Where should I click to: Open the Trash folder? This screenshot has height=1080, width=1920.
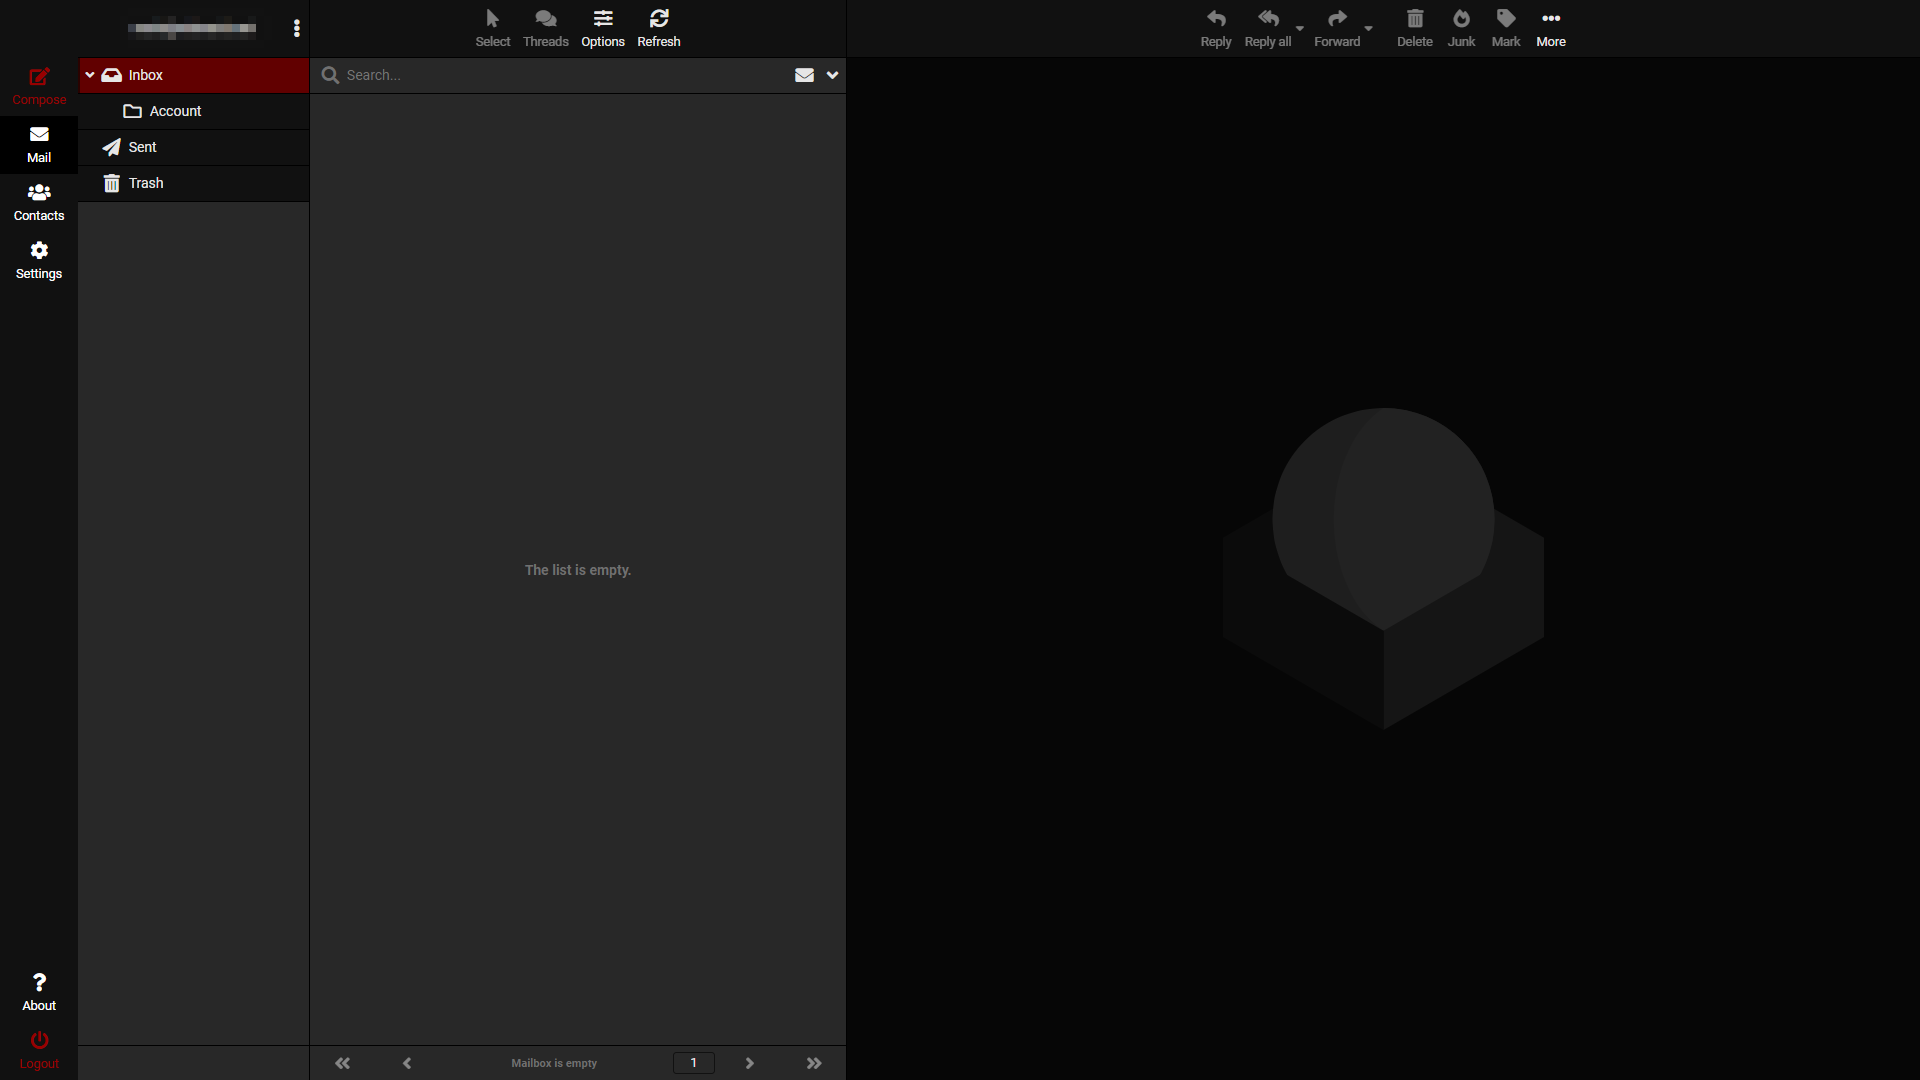(x=146, y=183)
